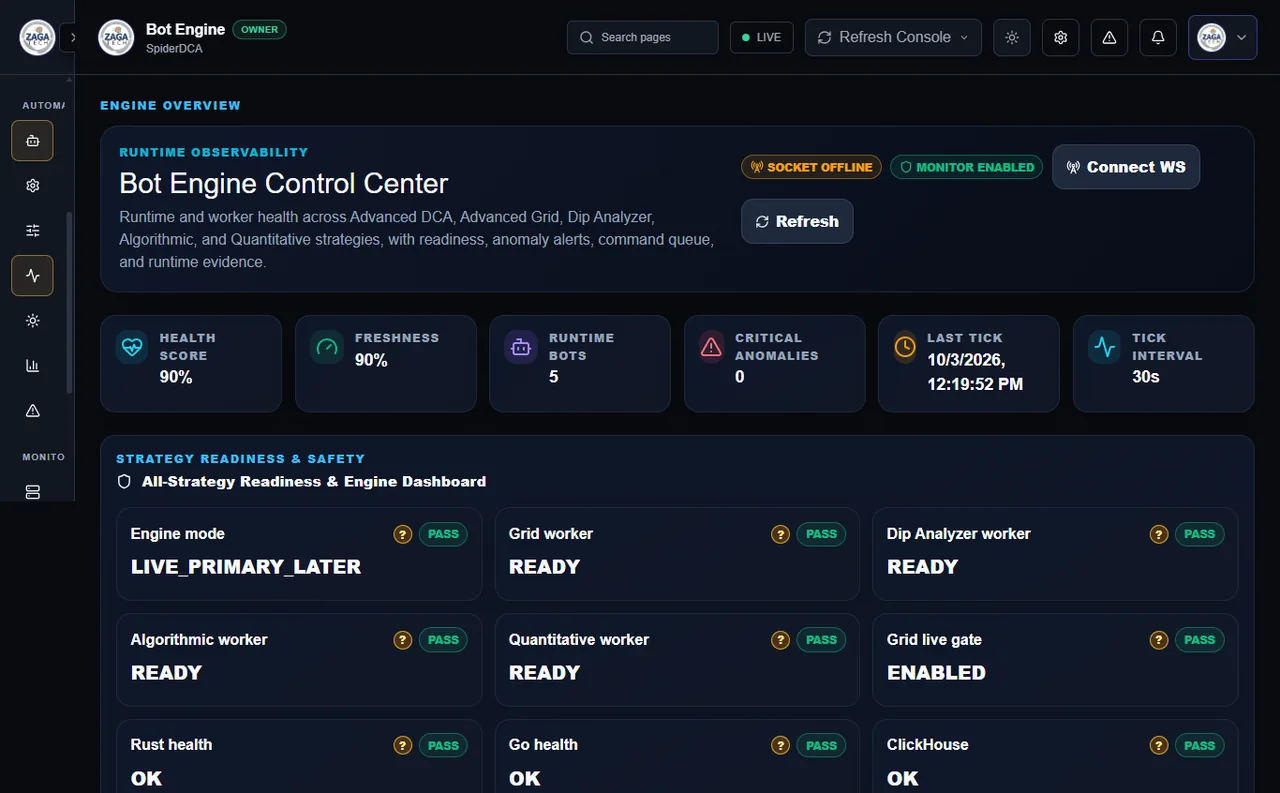Click the gauge icon on Freshness card

327,347
